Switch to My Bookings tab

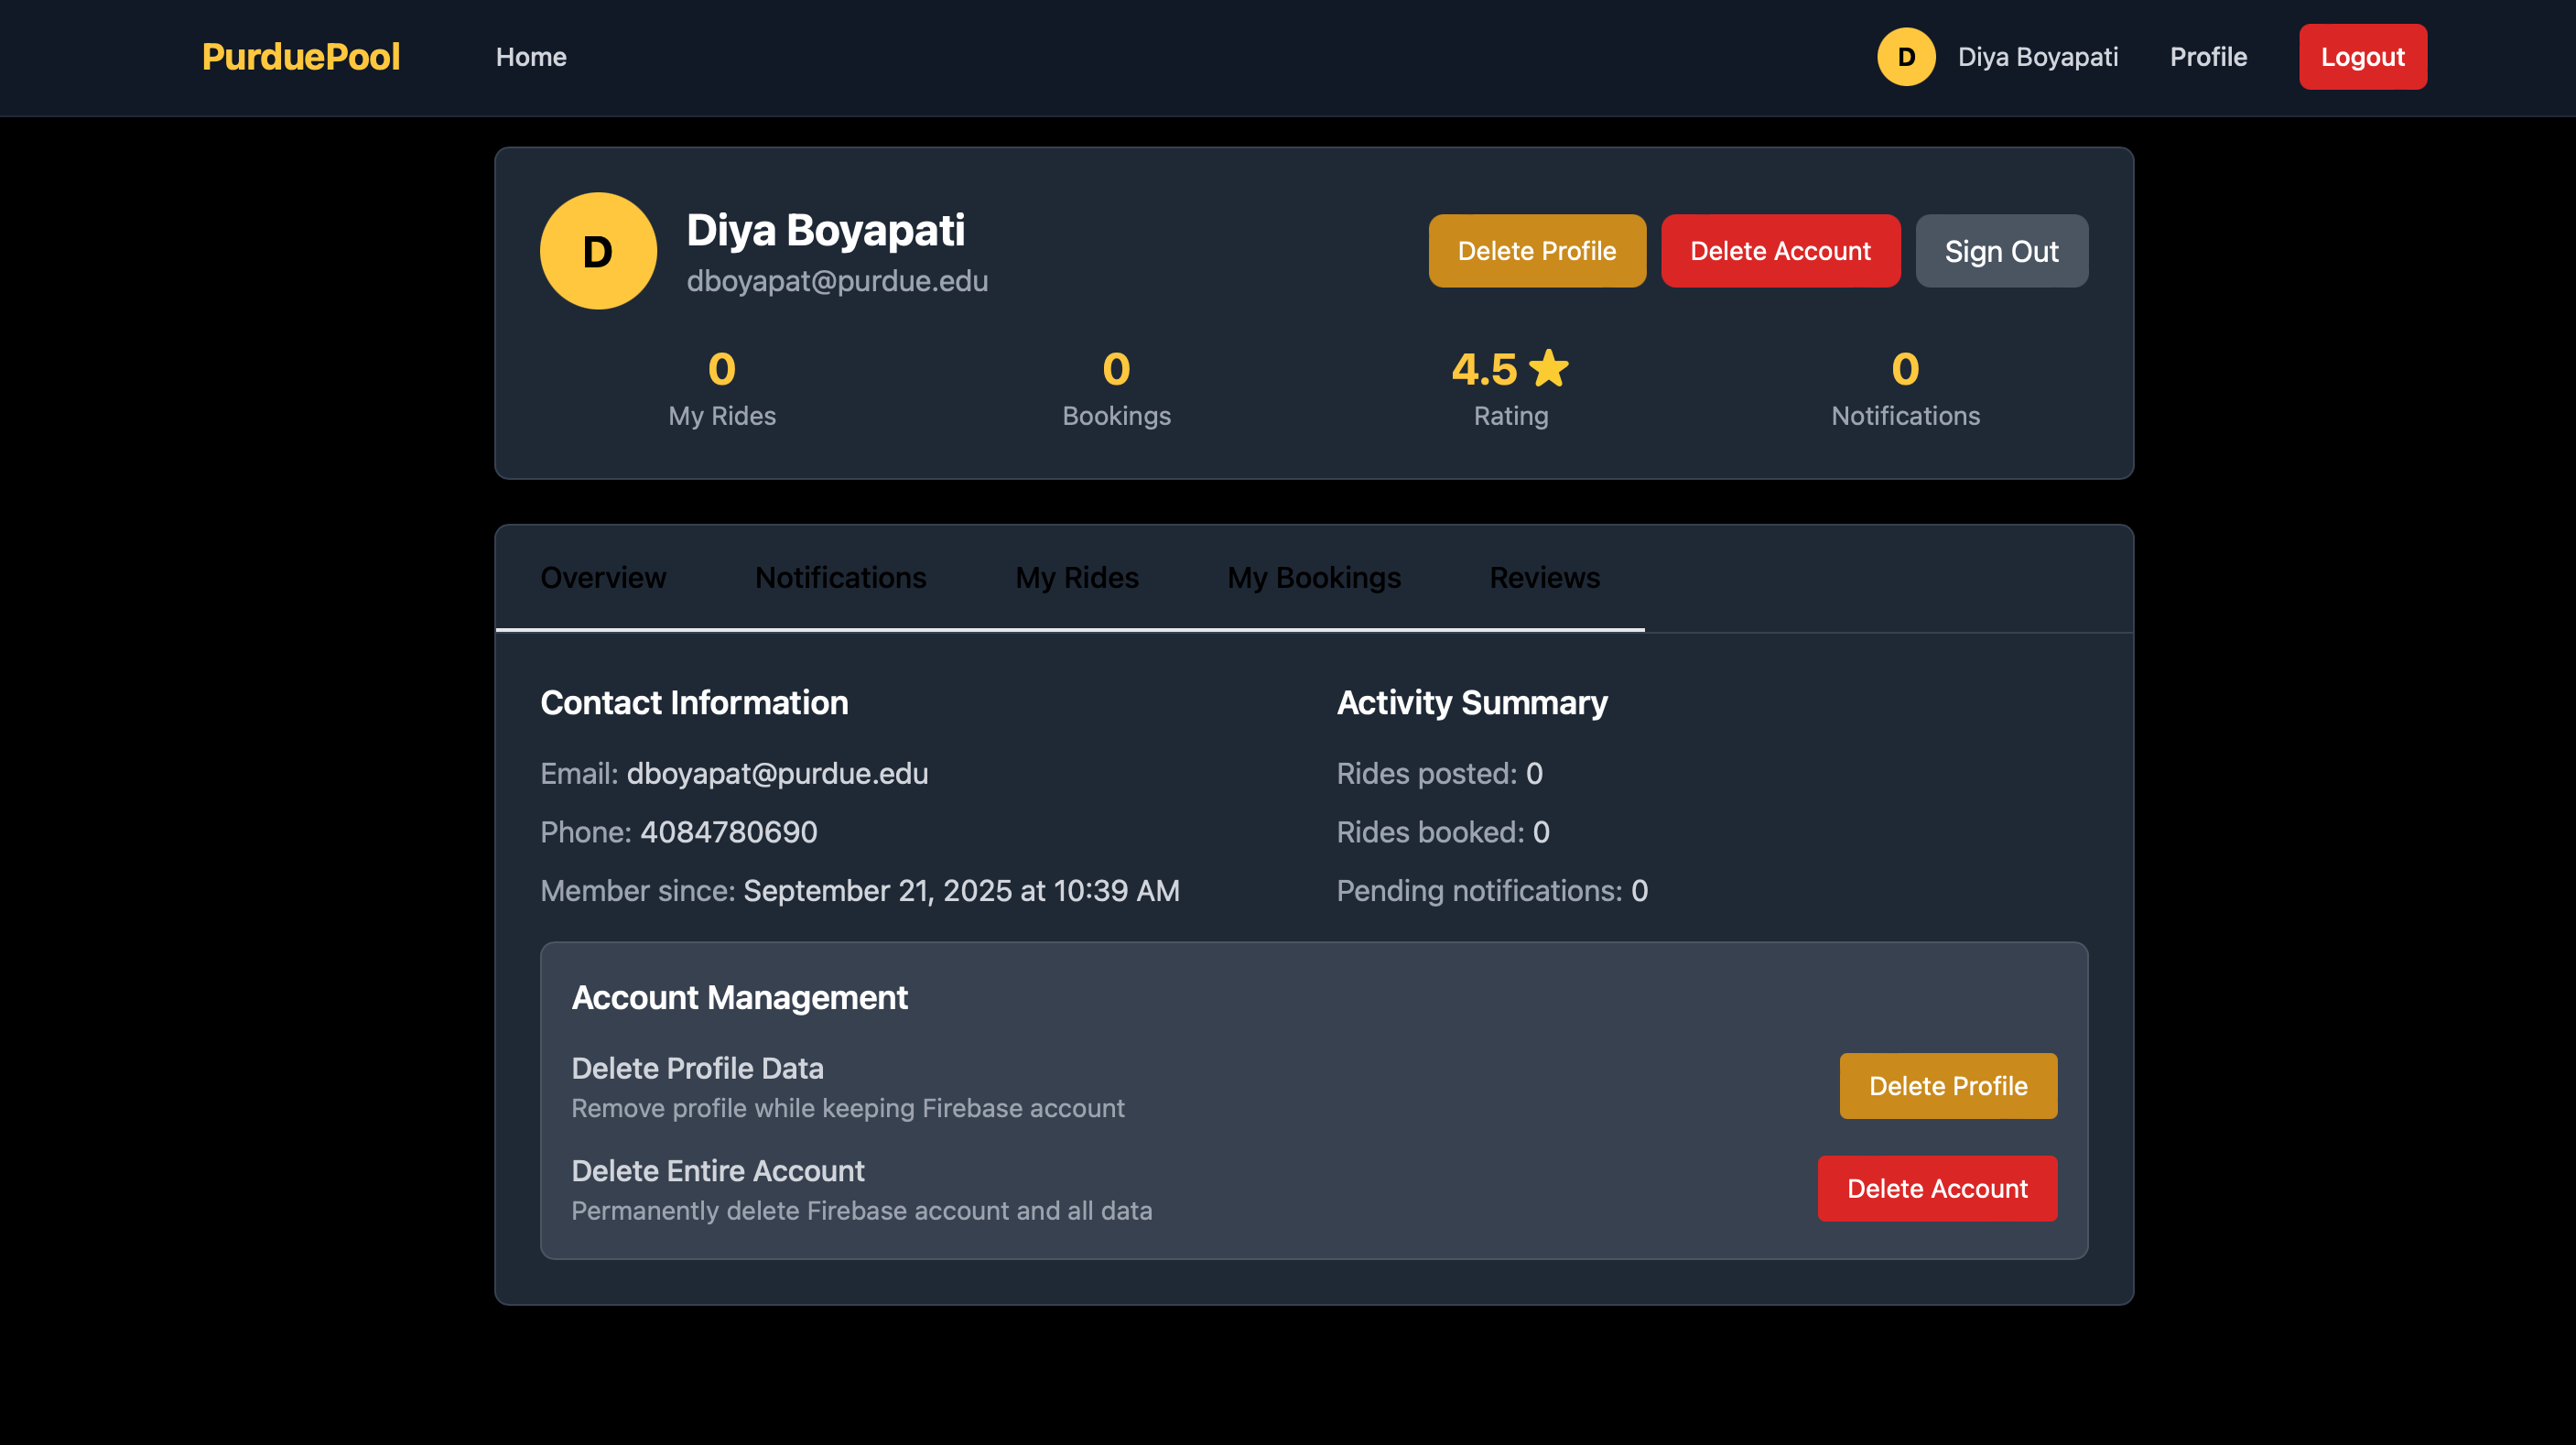[x=1314, y=578]
